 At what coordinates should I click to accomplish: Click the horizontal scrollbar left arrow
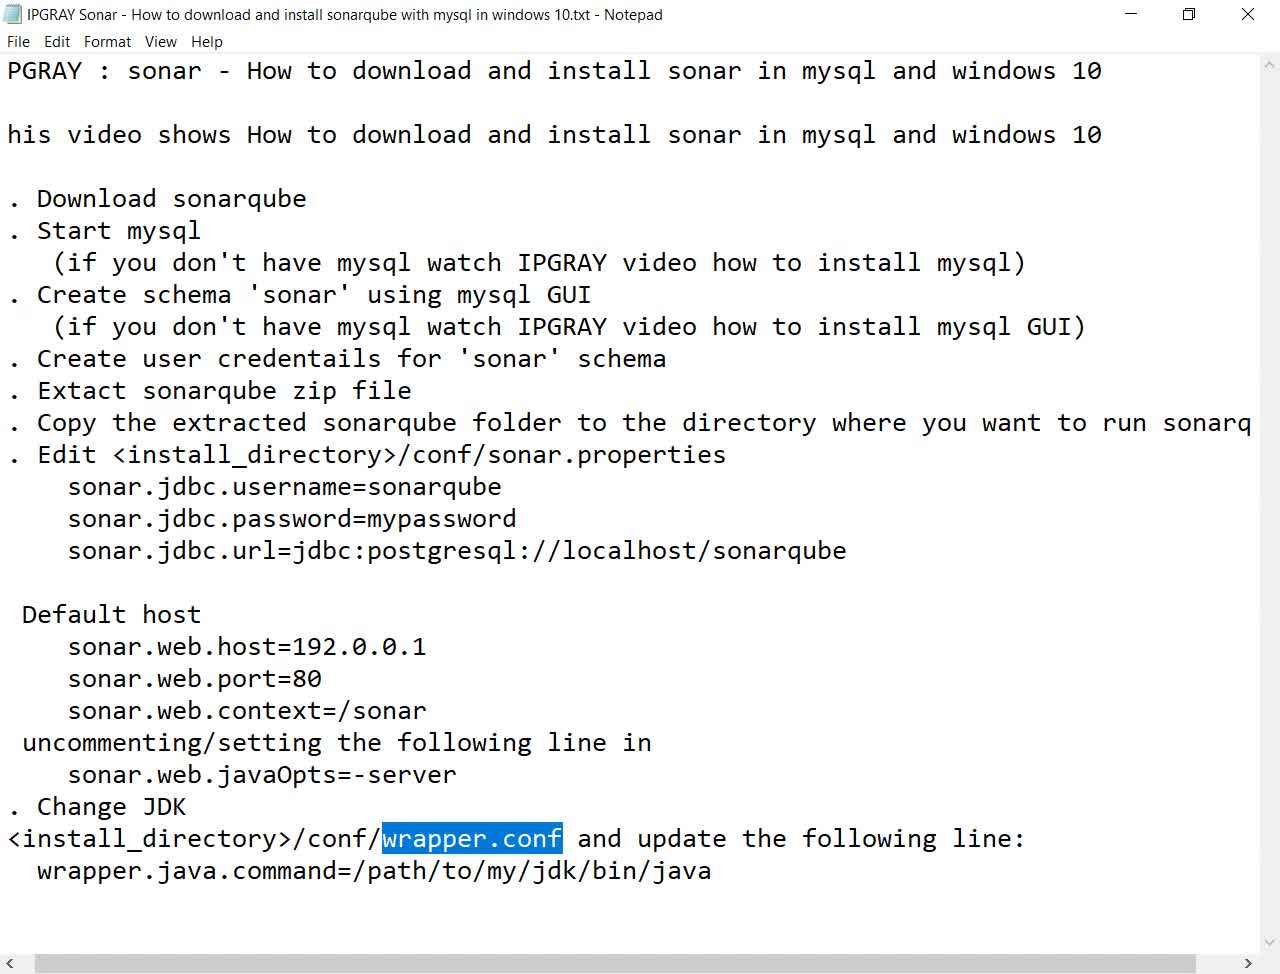pyautogui.click(x=10, y=963)
